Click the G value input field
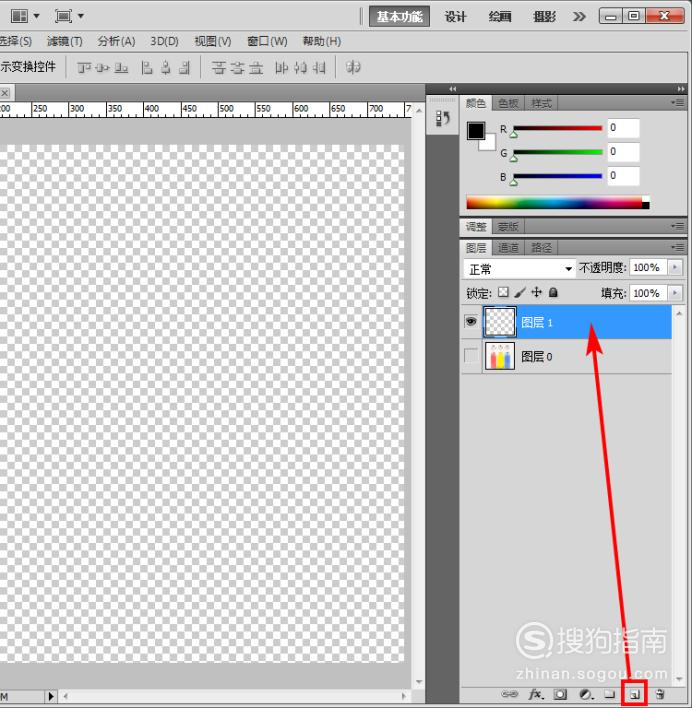The image size is (692, 708). [623, 152]
